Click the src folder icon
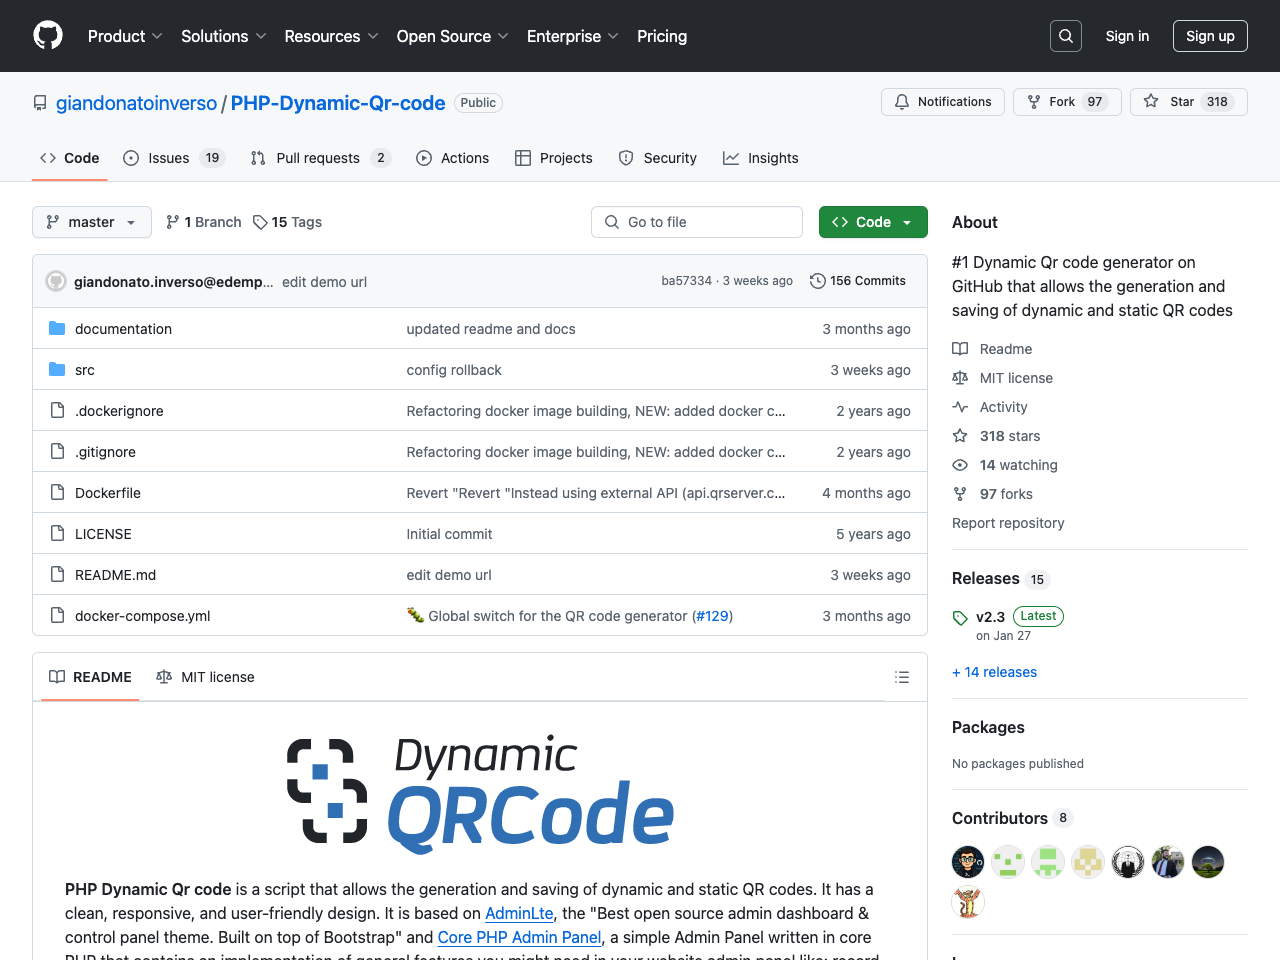Screen dimensions: 1280x960 (57, 369)
